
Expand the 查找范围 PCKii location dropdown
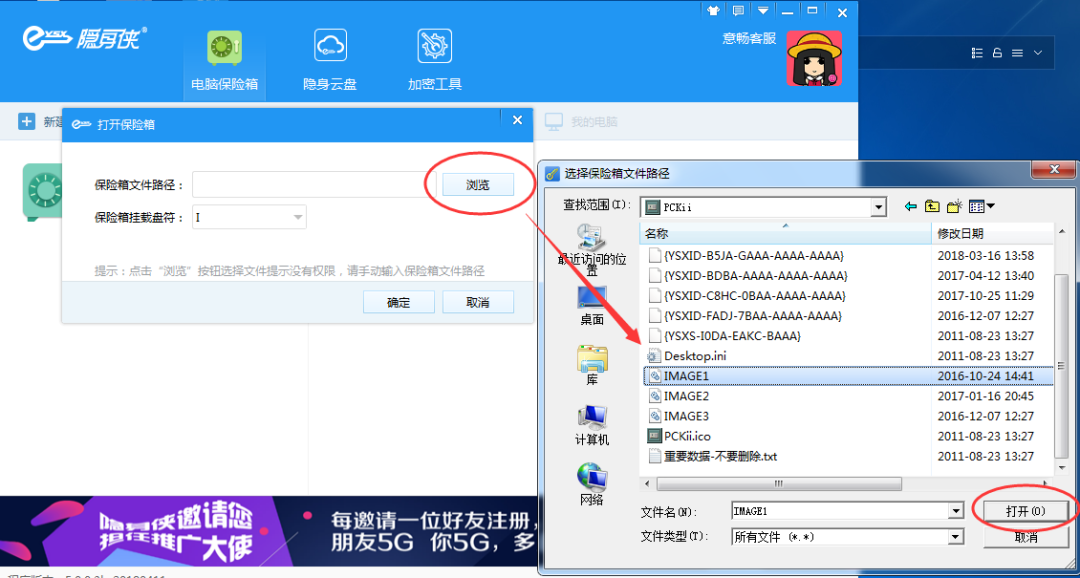(878, 207)
